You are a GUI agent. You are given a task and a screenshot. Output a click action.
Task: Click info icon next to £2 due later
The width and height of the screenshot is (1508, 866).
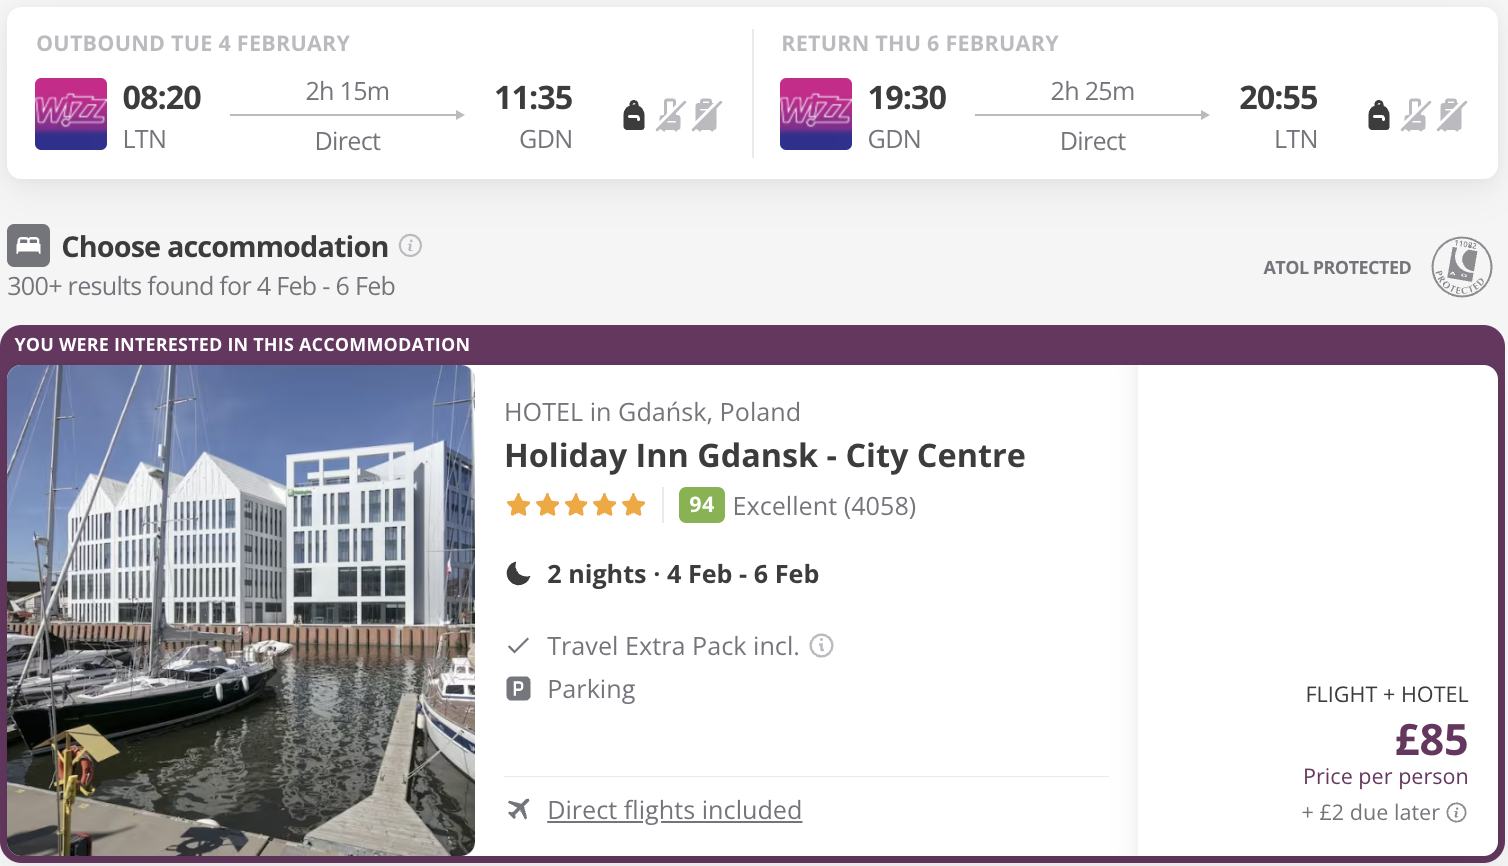(x=1457, y=812)
